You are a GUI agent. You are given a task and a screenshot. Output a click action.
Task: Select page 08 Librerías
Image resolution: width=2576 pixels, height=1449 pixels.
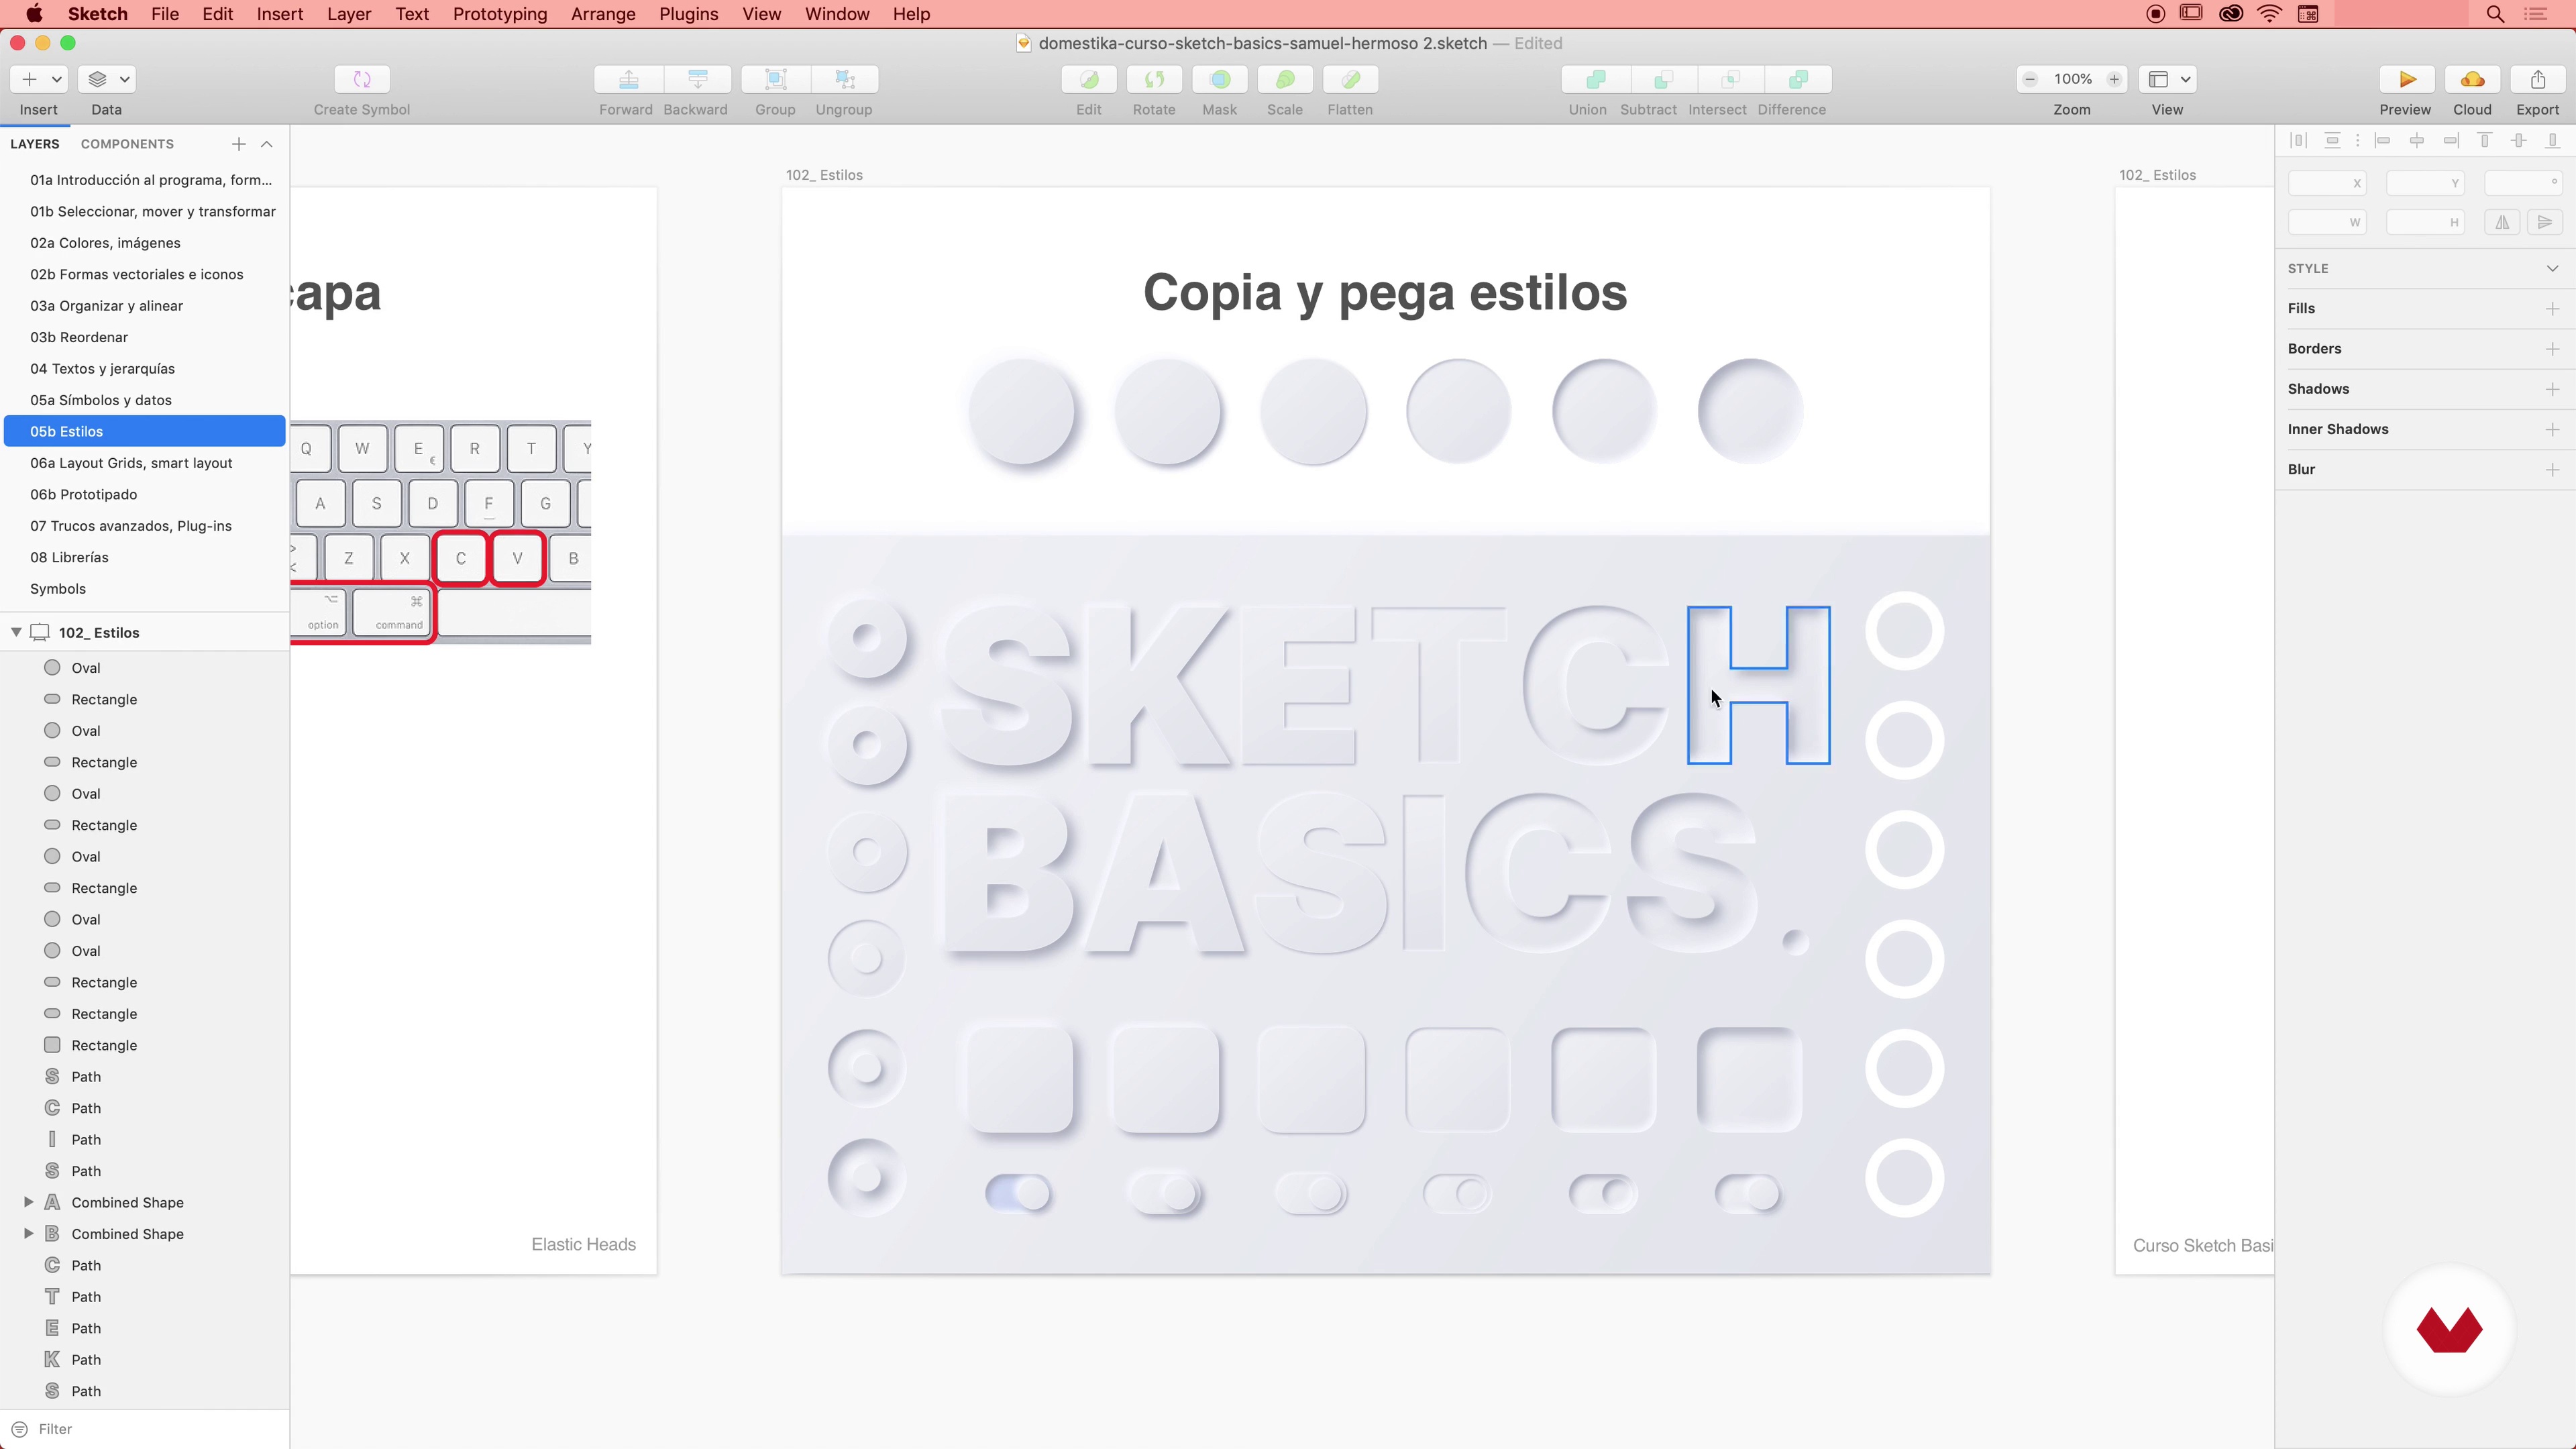[145, 557]
